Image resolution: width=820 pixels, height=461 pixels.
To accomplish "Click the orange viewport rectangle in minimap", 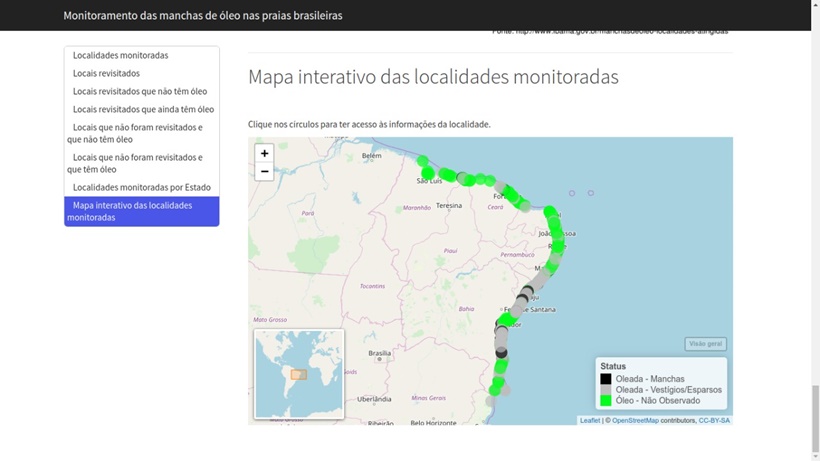I will (299, 375).
